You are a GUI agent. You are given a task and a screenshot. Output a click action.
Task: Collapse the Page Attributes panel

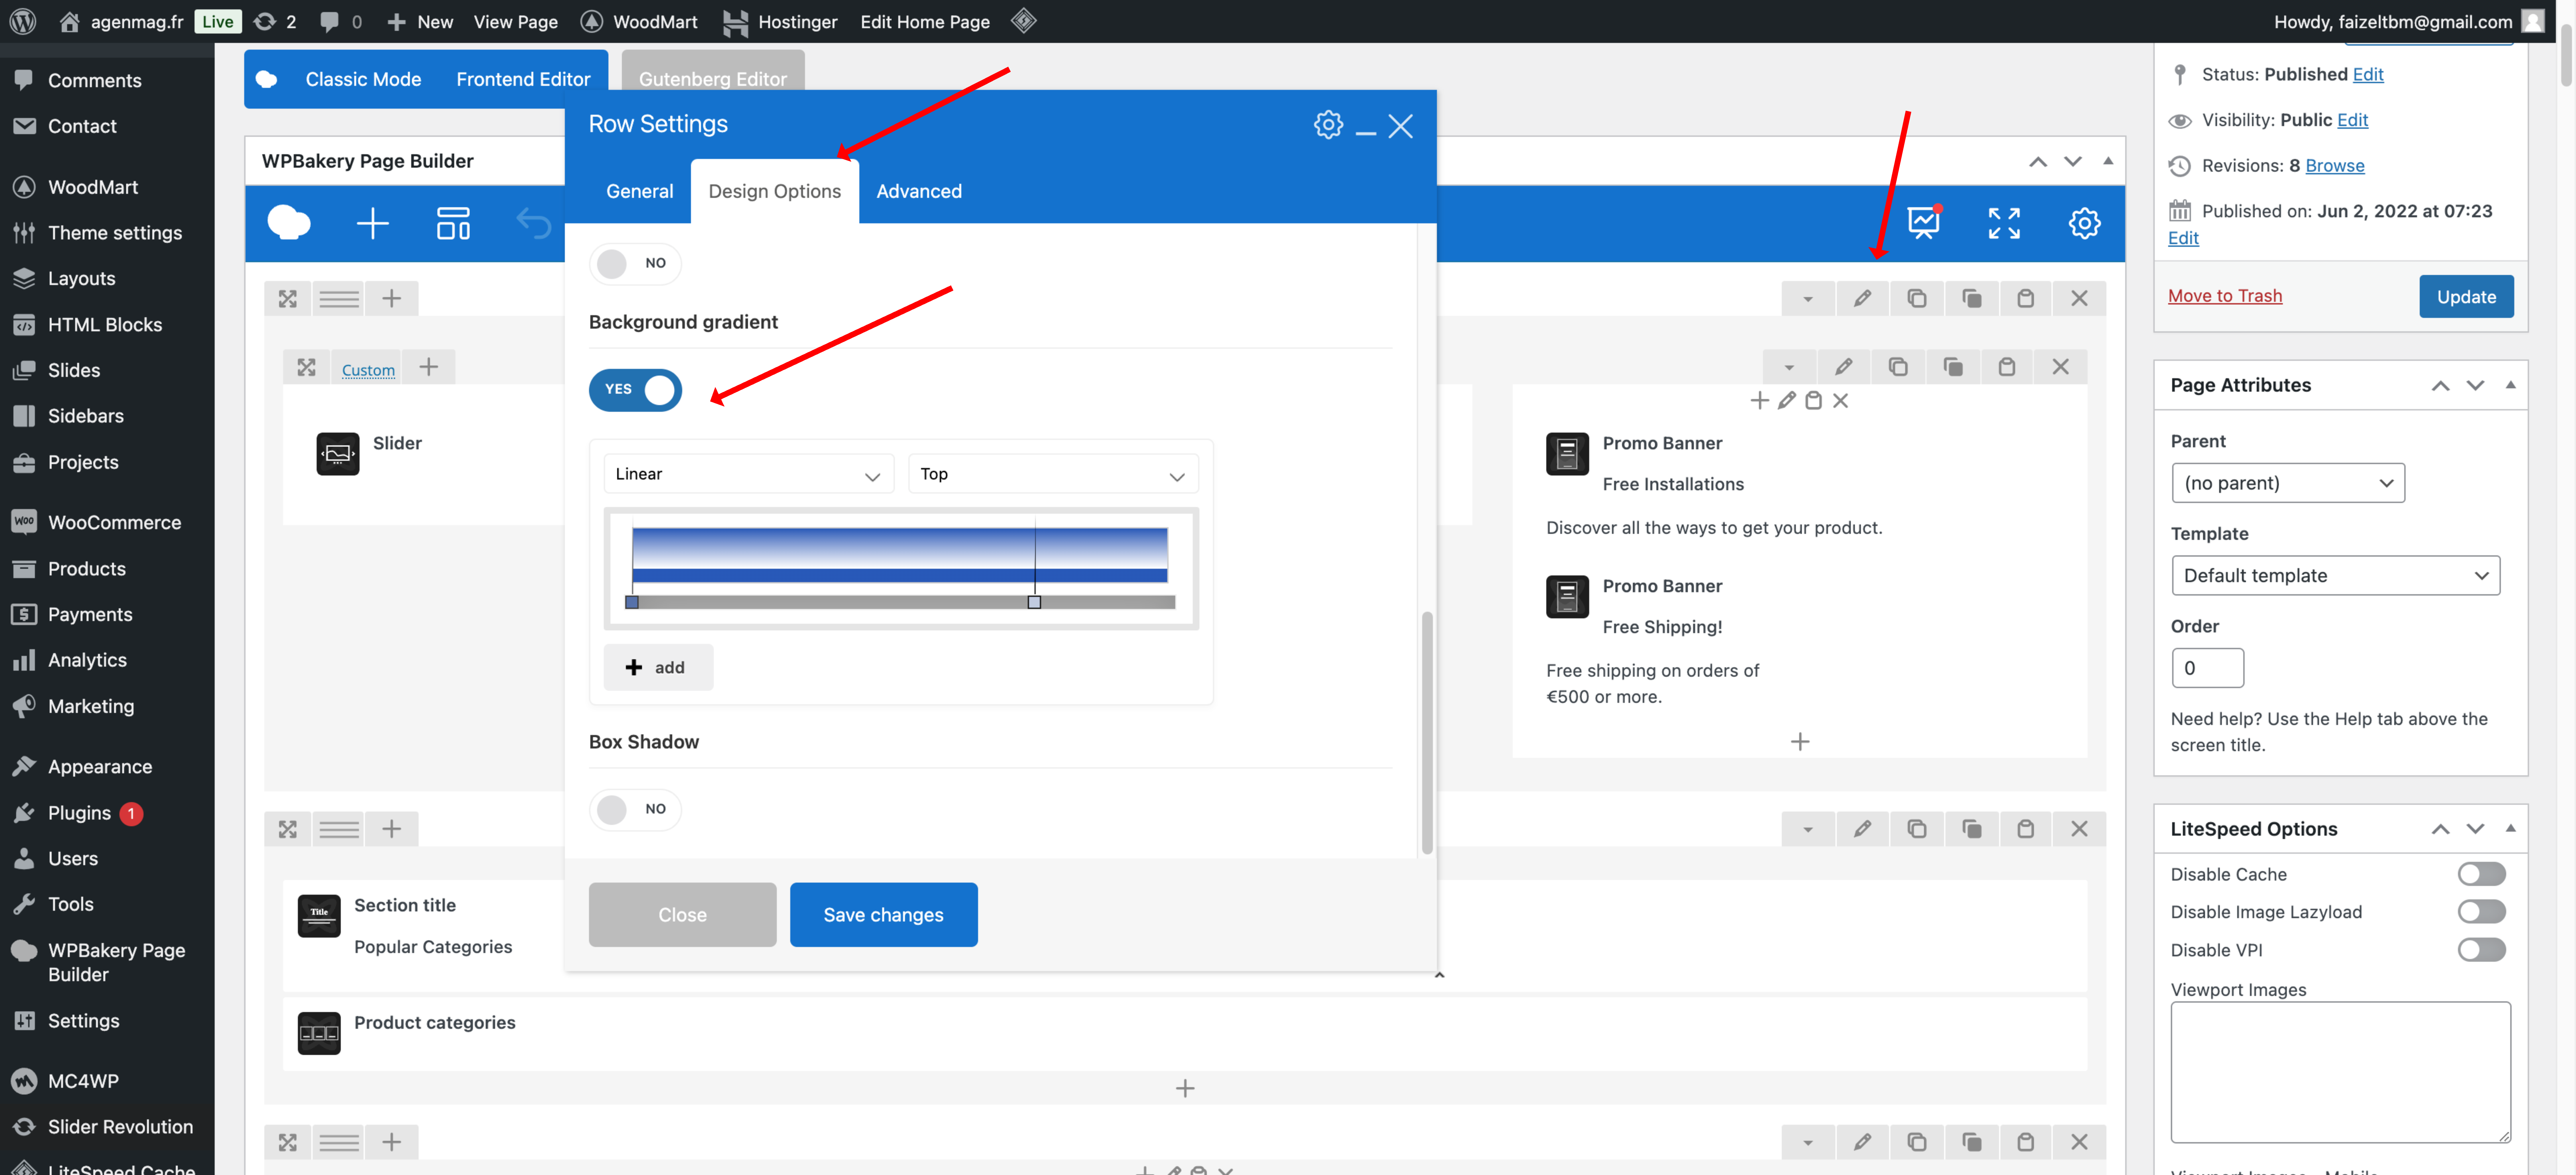coord(2510,385)
